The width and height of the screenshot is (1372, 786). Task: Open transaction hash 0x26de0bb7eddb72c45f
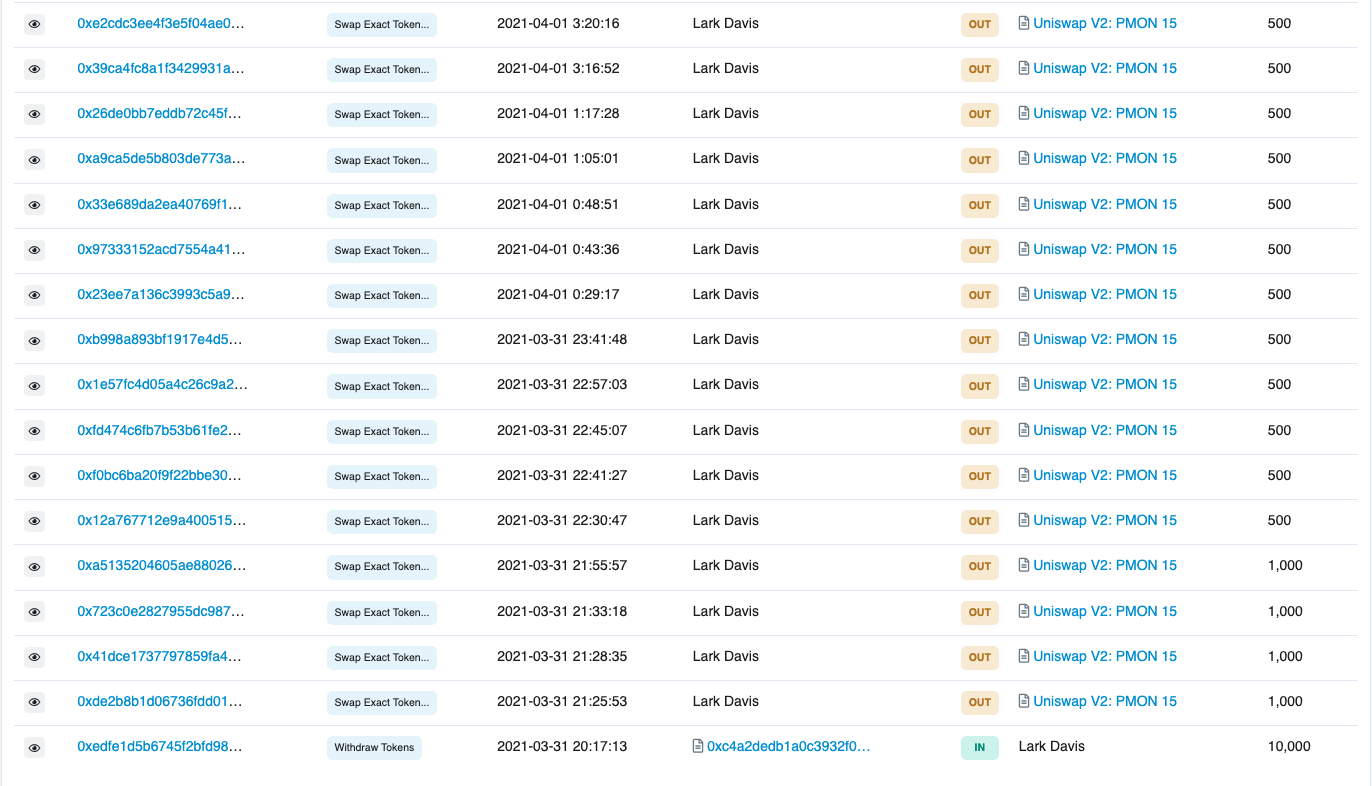161,113
